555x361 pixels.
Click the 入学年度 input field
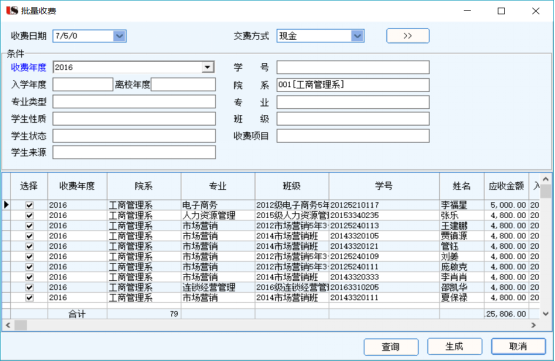tap(83, 85)
